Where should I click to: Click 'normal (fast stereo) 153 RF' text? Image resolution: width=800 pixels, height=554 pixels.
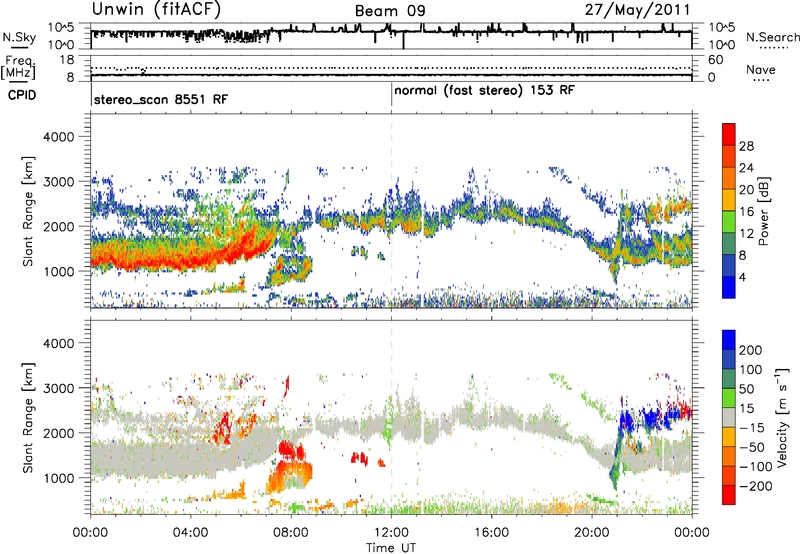(484, 90)
